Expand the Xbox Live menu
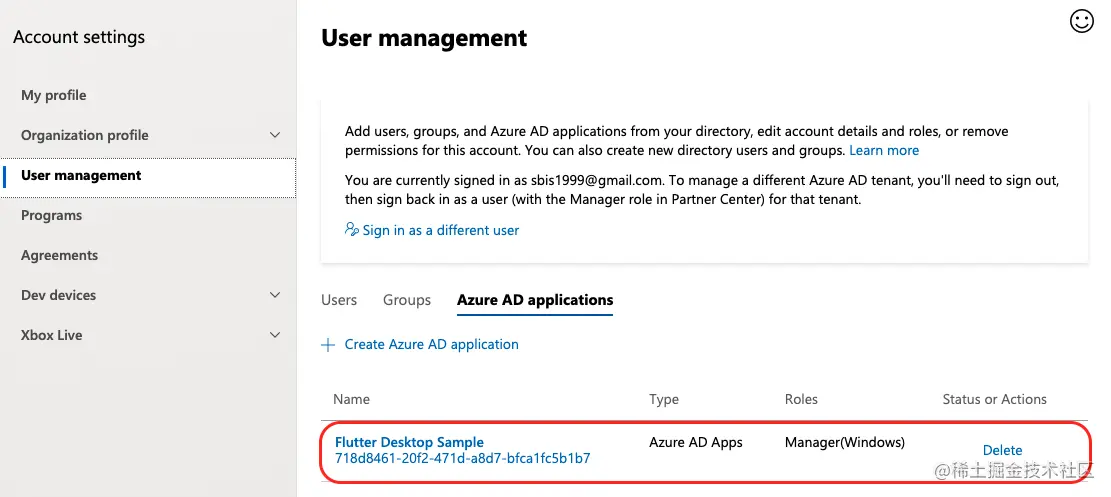Viewport: 1111px width, 497px height. pyautogui.click(x=275, y=335)
